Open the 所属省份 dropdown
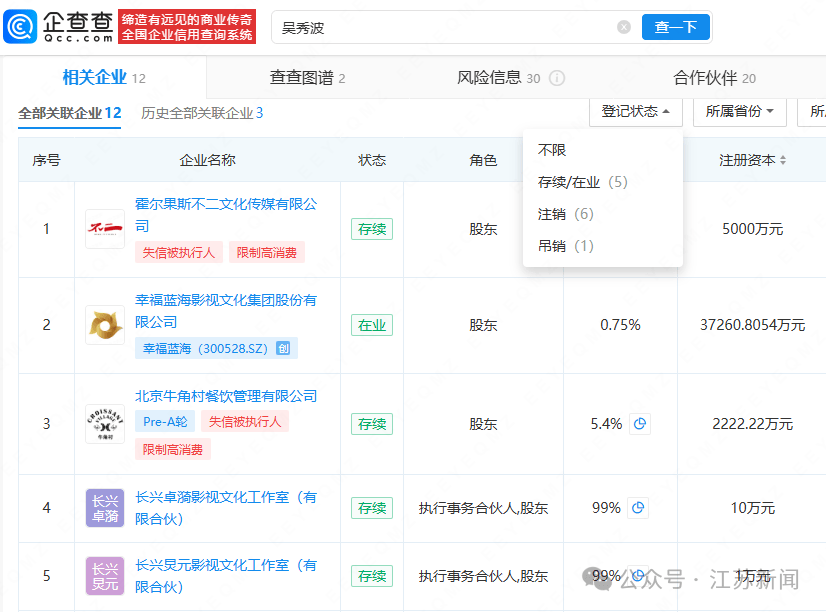 (739, 113)
